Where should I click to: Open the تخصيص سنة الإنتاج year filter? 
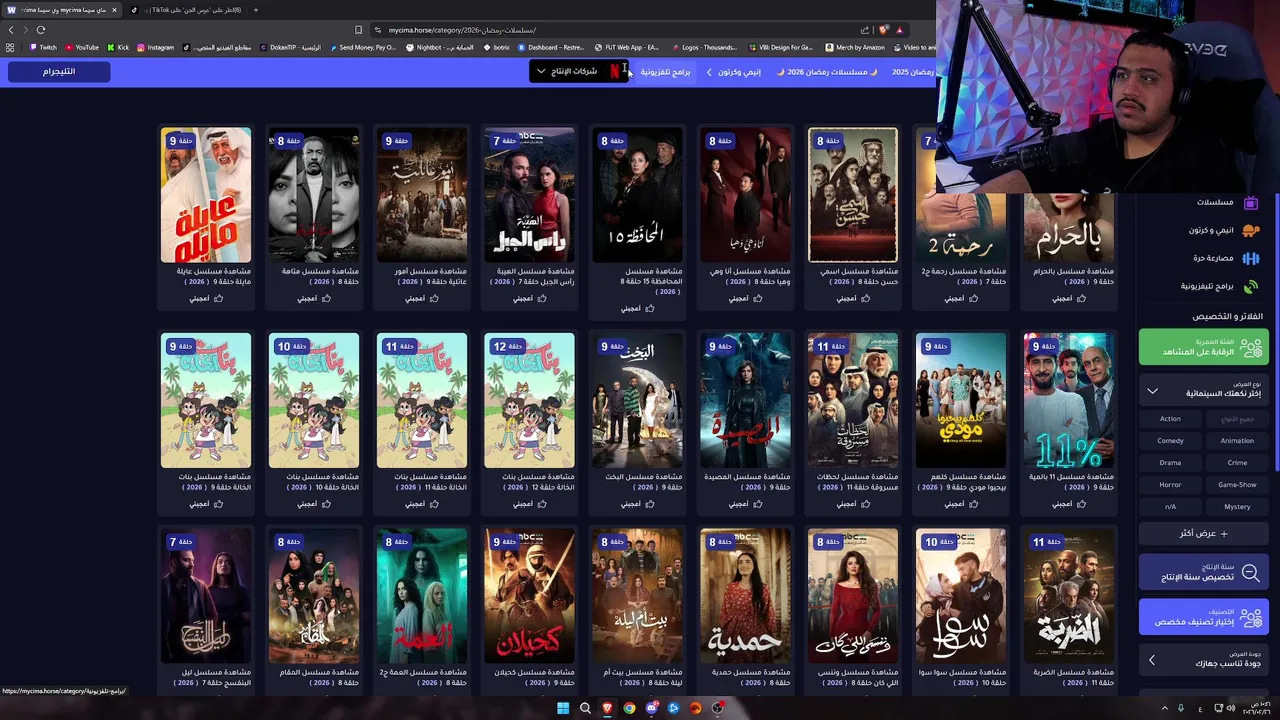pyautogui.click(x=1204, y=573)
